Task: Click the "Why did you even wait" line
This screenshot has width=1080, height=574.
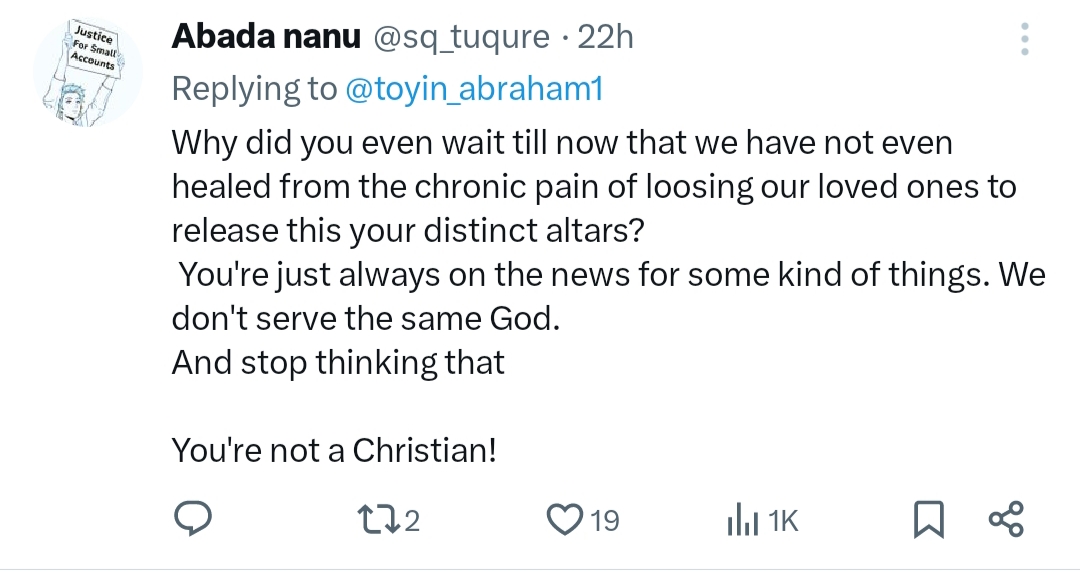Action: click(562, 143)
